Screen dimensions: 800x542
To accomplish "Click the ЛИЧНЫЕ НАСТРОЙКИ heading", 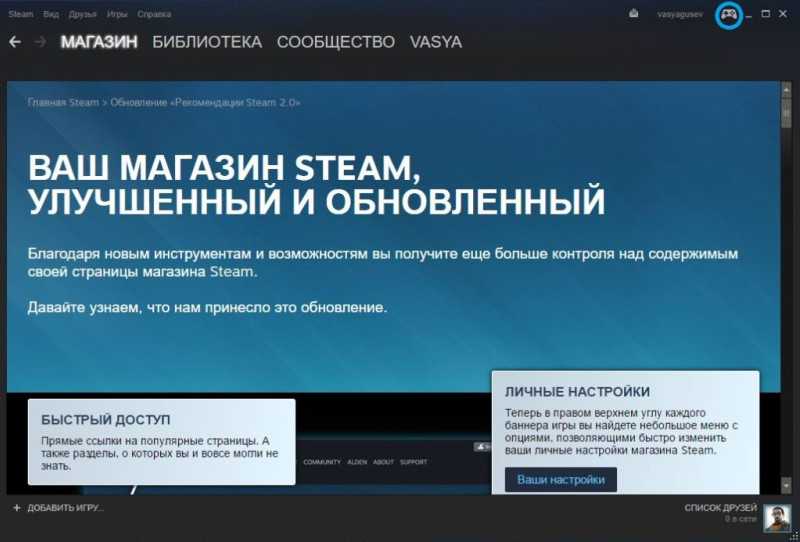I will coord(577,392).
